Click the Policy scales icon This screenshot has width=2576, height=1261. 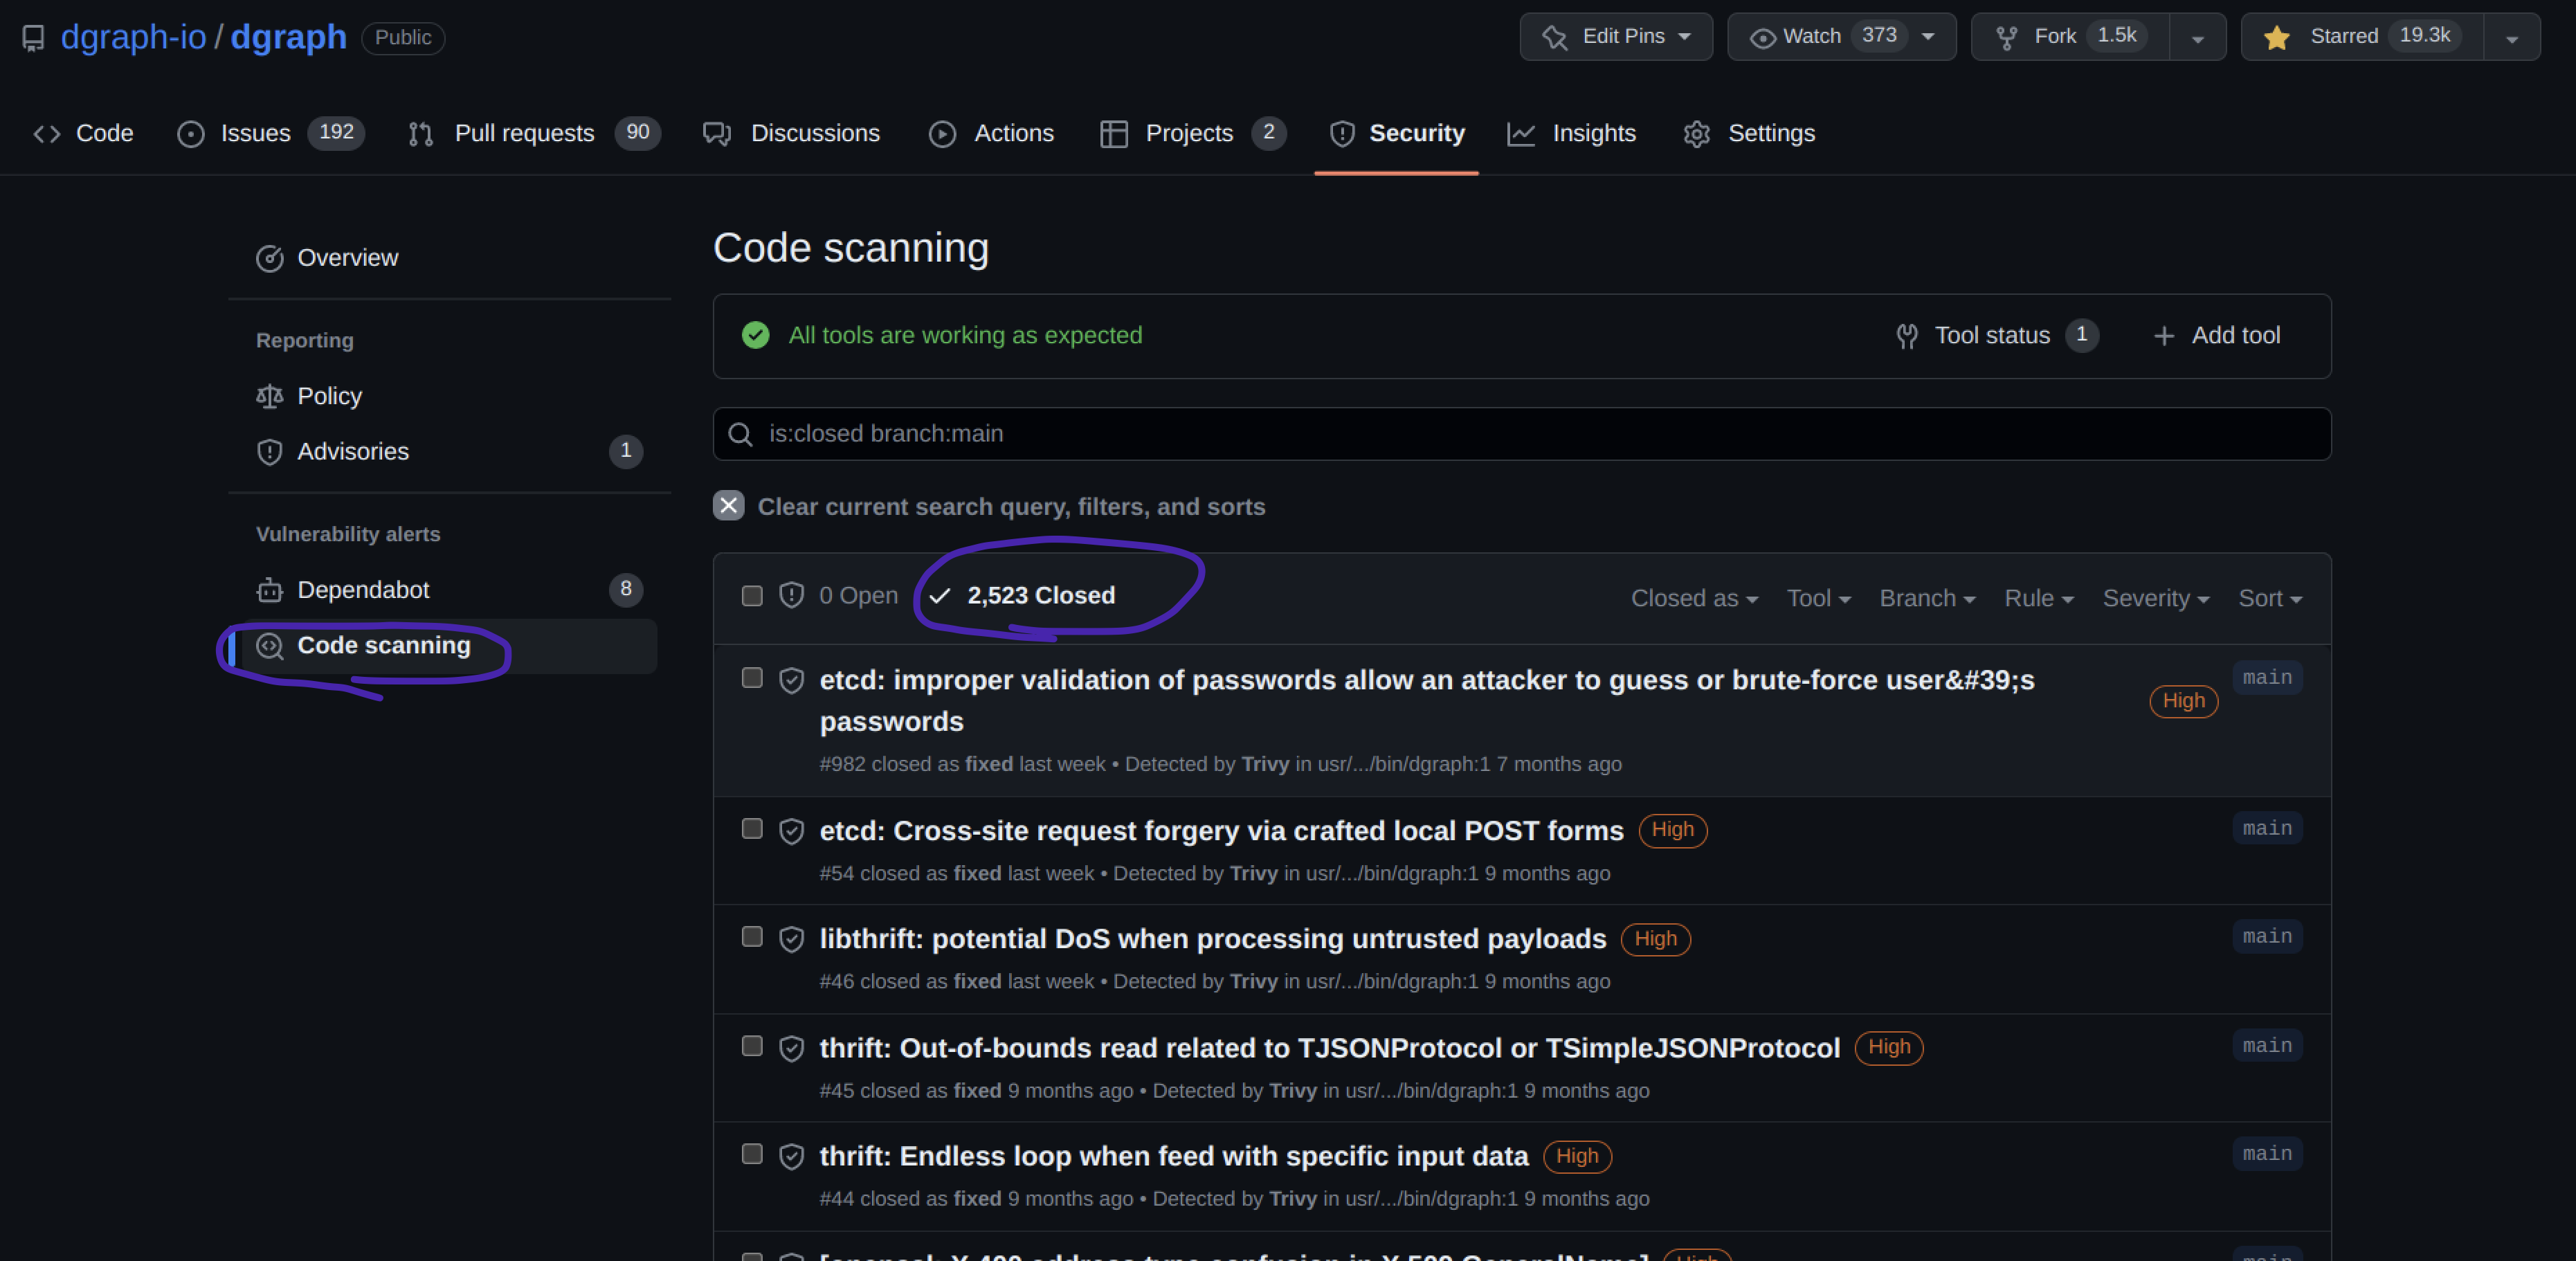pos(269,397)
